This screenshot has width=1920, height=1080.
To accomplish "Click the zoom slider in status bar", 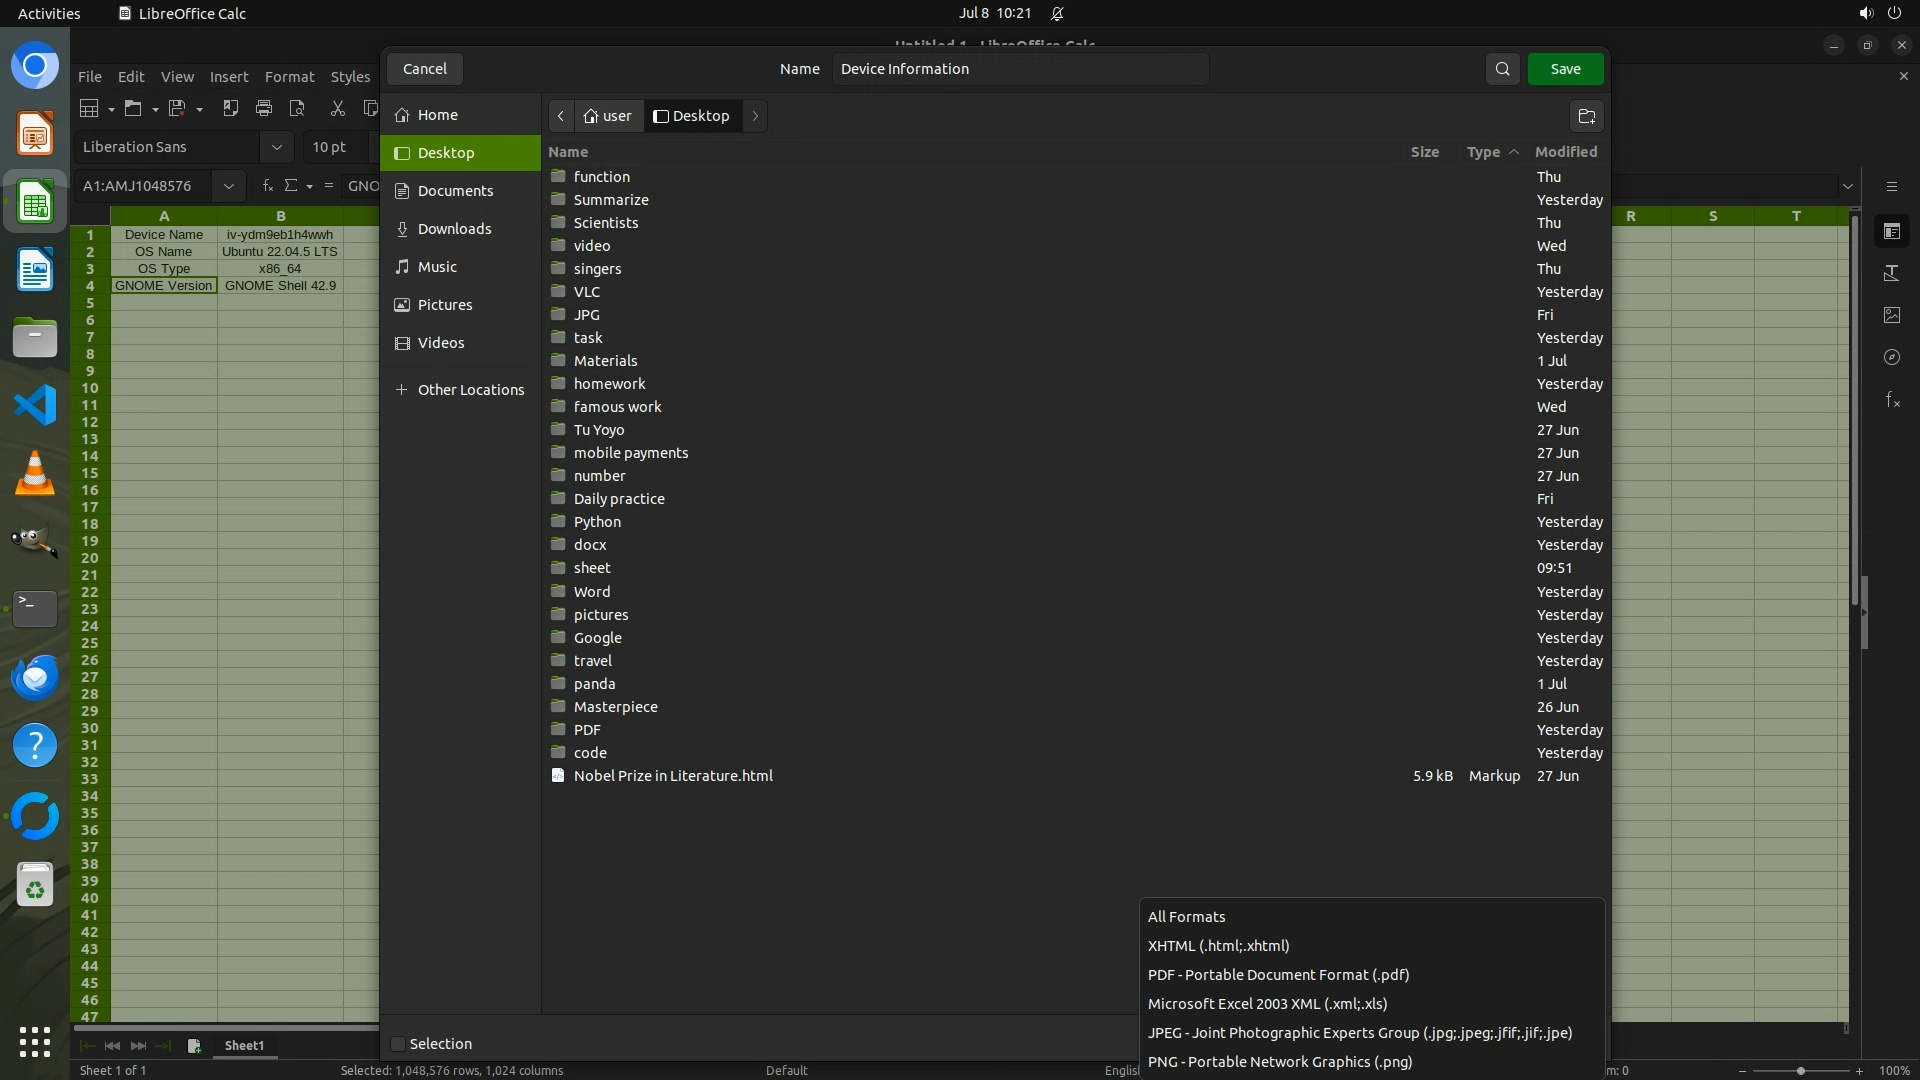I will click(1800, 1071).
